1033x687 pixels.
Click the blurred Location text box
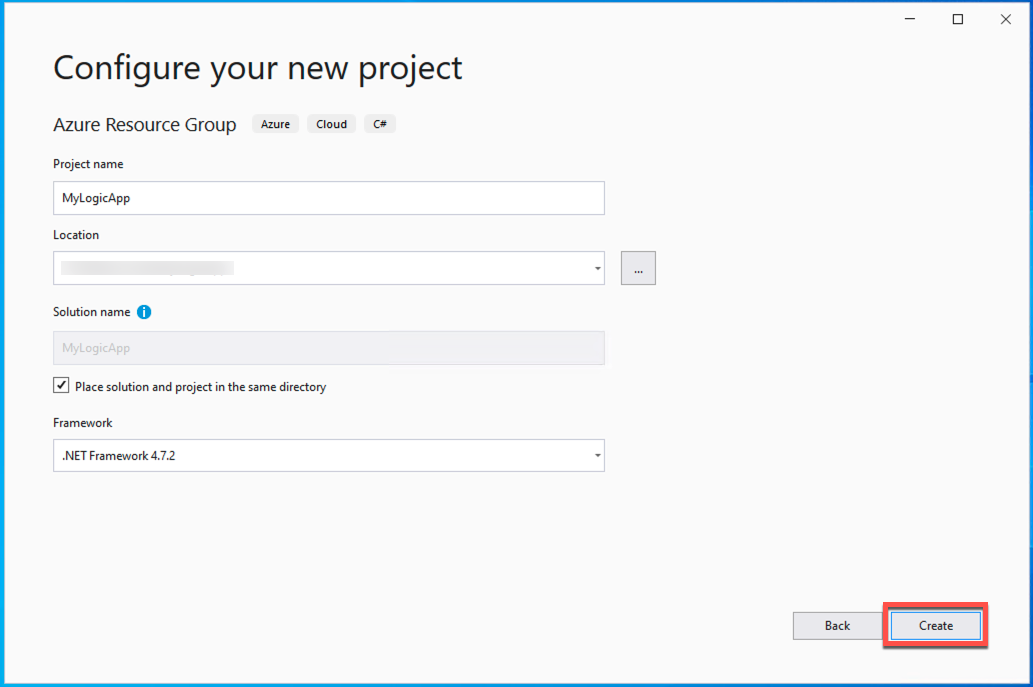click(x=300, y=268)
